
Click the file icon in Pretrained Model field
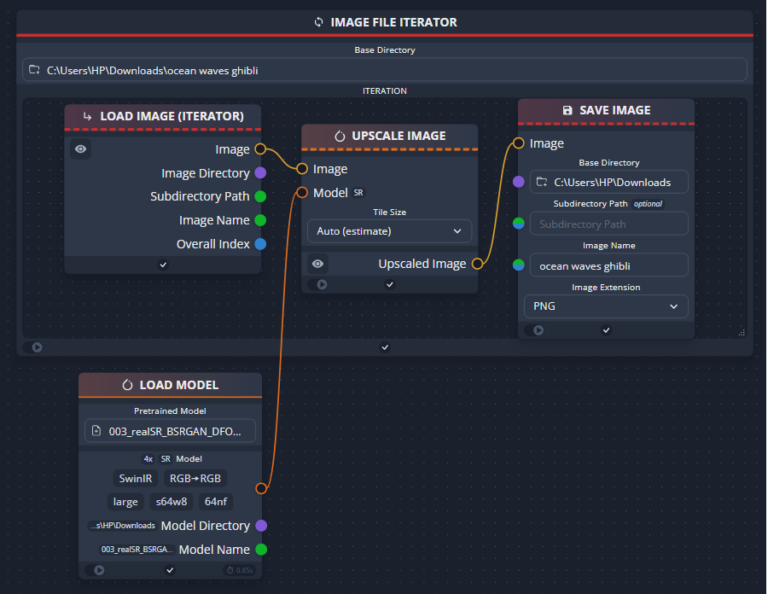pos(97,431)
